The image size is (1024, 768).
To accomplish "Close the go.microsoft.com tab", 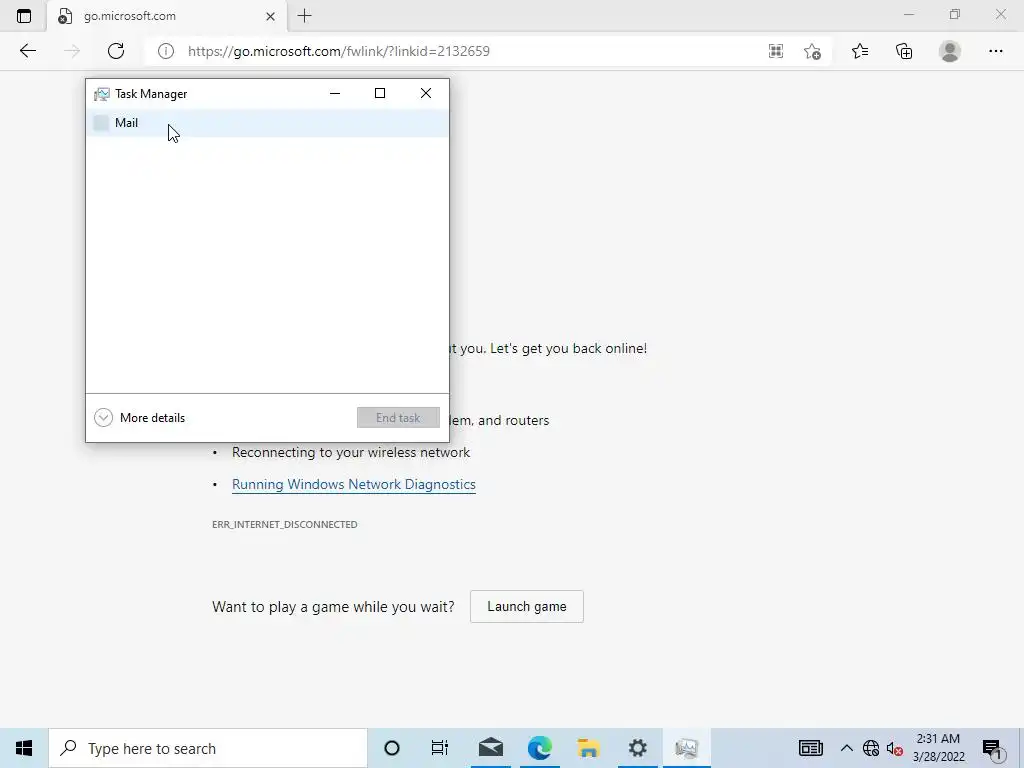I will (270, 16).
